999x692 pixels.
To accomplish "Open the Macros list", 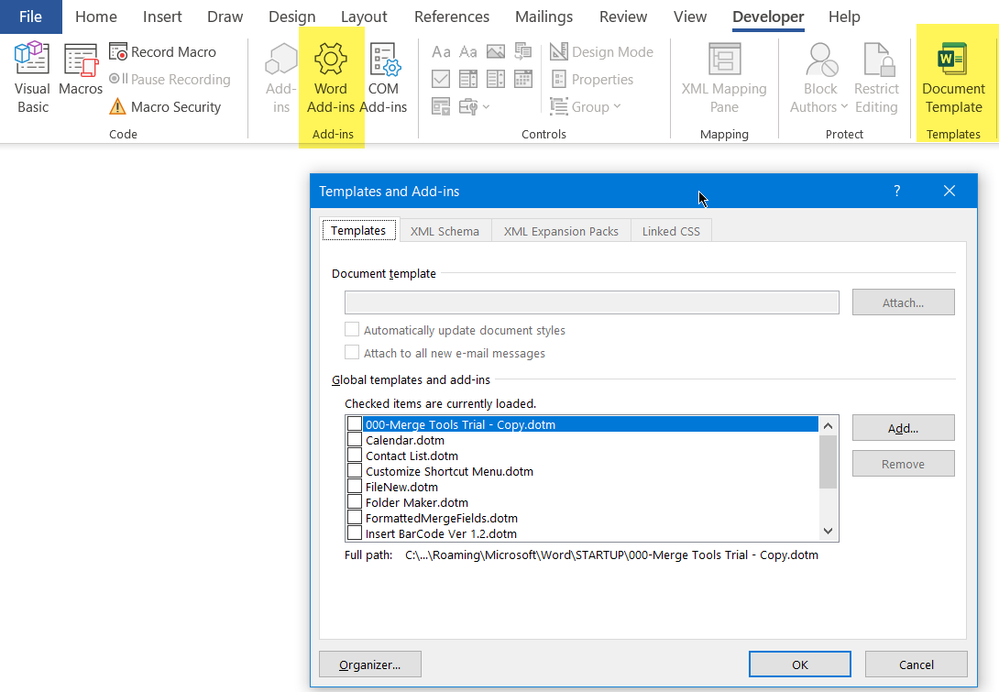I will click(x=80, y=70).
